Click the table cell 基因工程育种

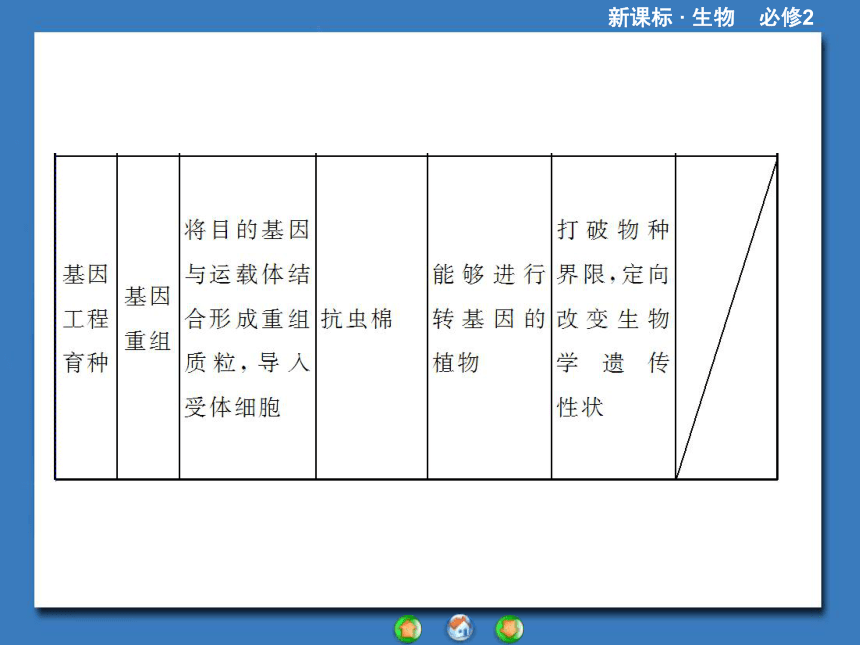tap(86, 318)
